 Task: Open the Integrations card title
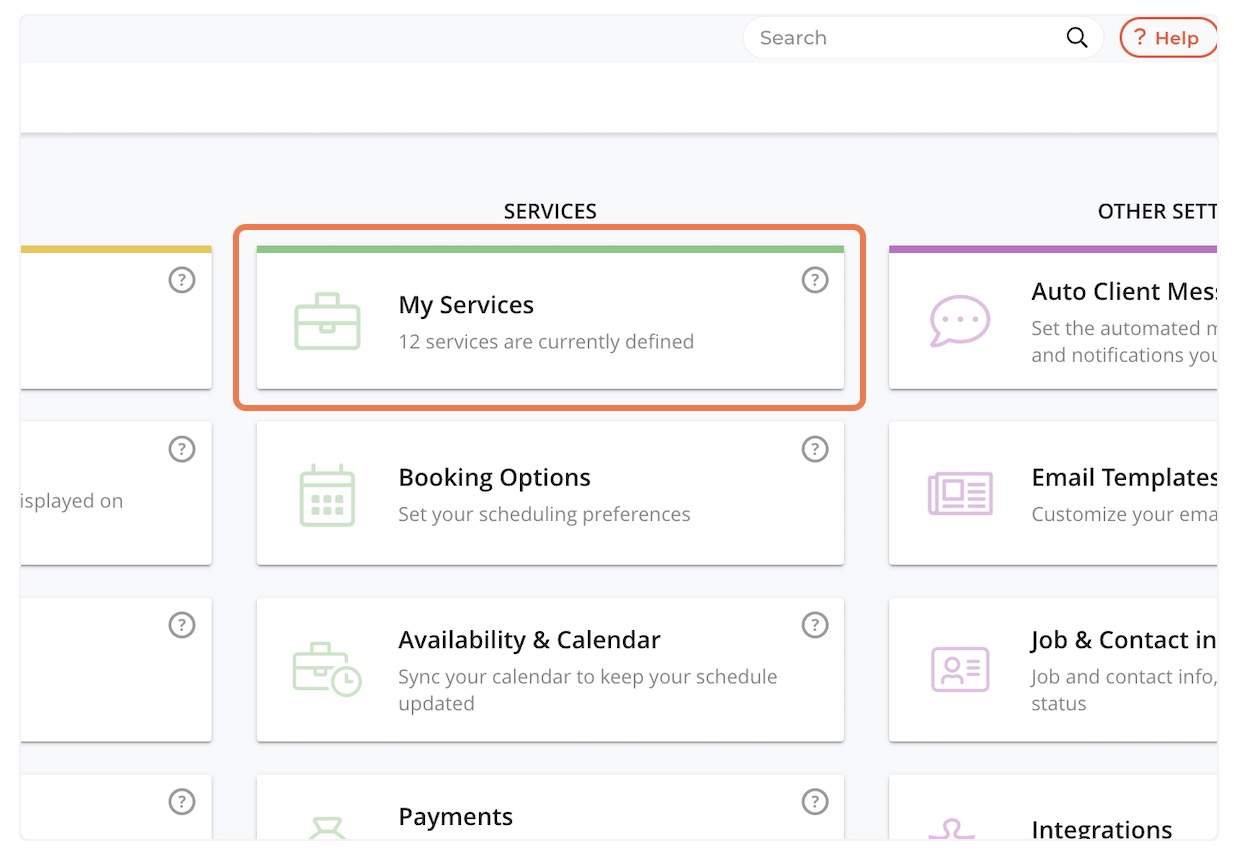(1101, 829)
